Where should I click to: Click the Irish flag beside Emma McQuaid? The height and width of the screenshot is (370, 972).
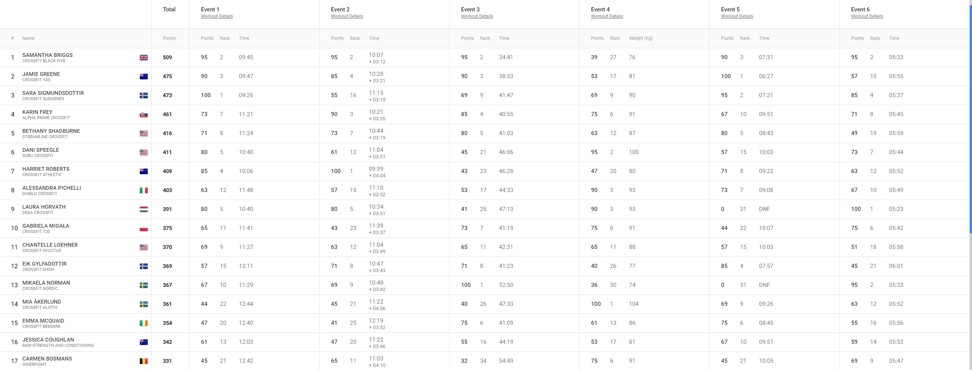point(144,324)
